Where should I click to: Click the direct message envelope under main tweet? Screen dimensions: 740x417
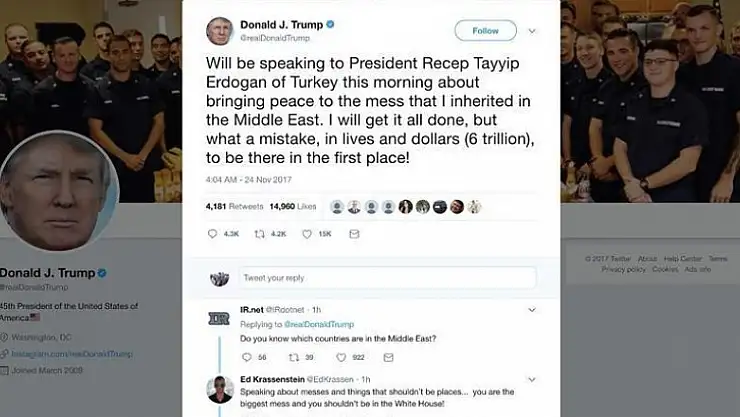354,234
